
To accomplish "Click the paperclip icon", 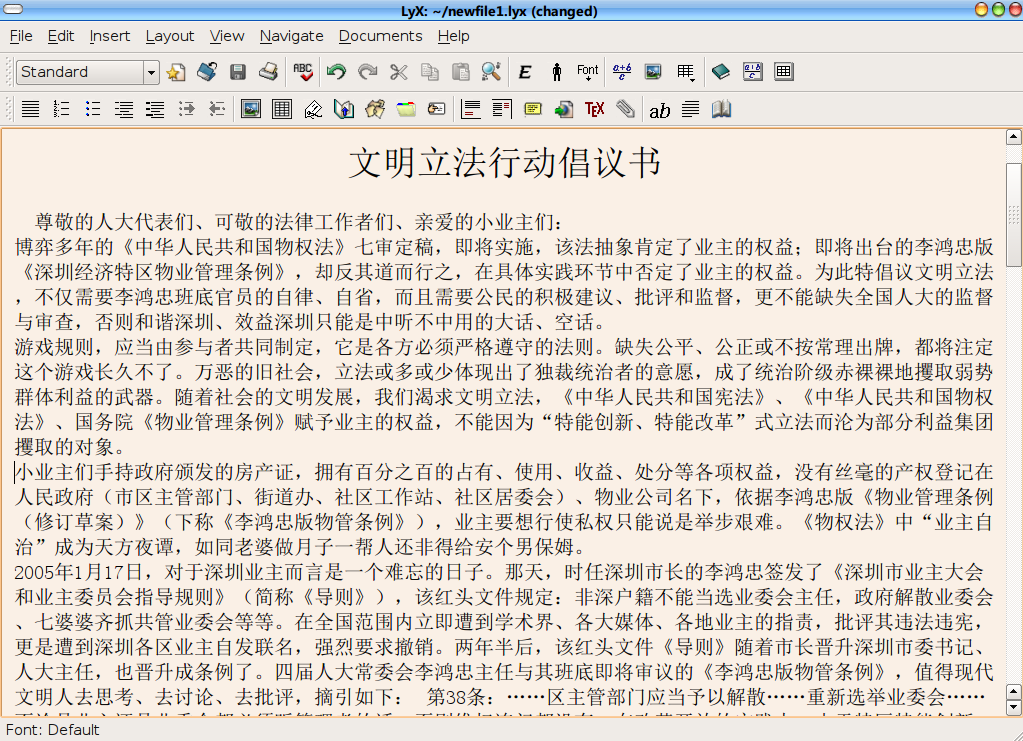I will pyautogui.click(x=625, y=109).
